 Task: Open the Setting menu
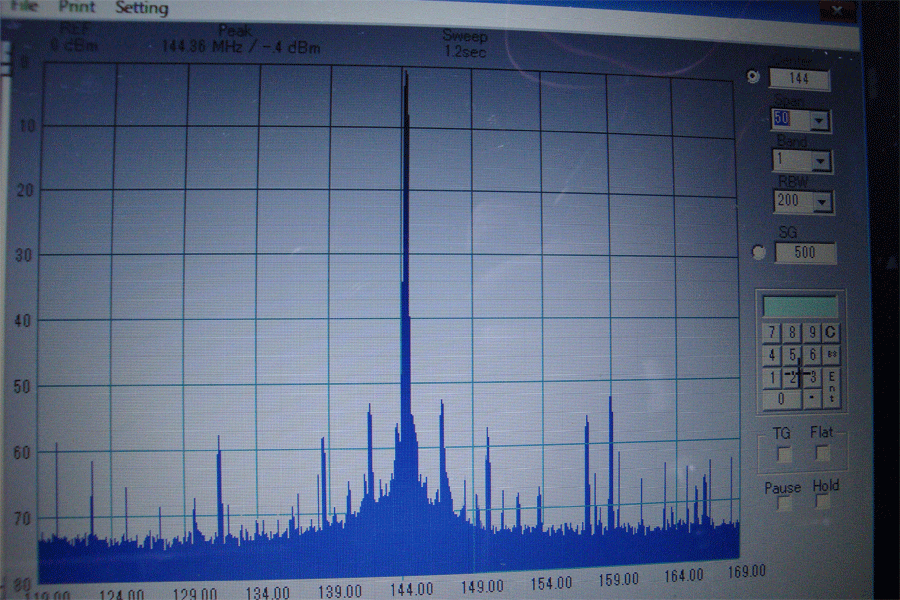pyautogui.click(x=141, y=8)
